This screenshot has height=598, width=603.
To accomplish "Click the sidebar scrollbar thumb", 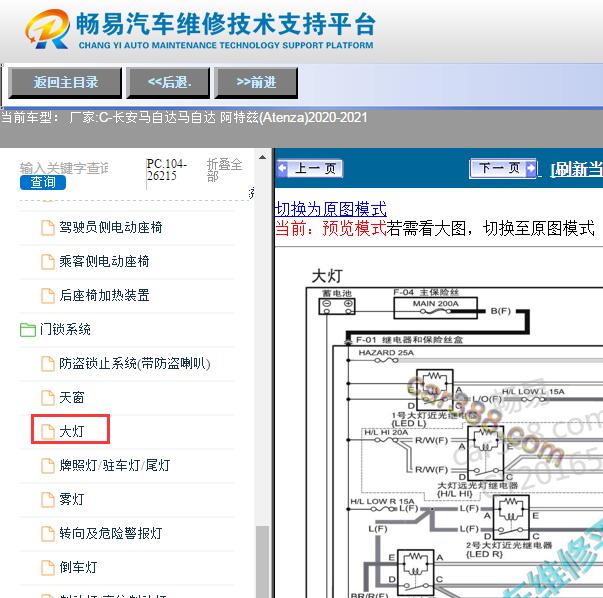I will click(x=263, y=561).
